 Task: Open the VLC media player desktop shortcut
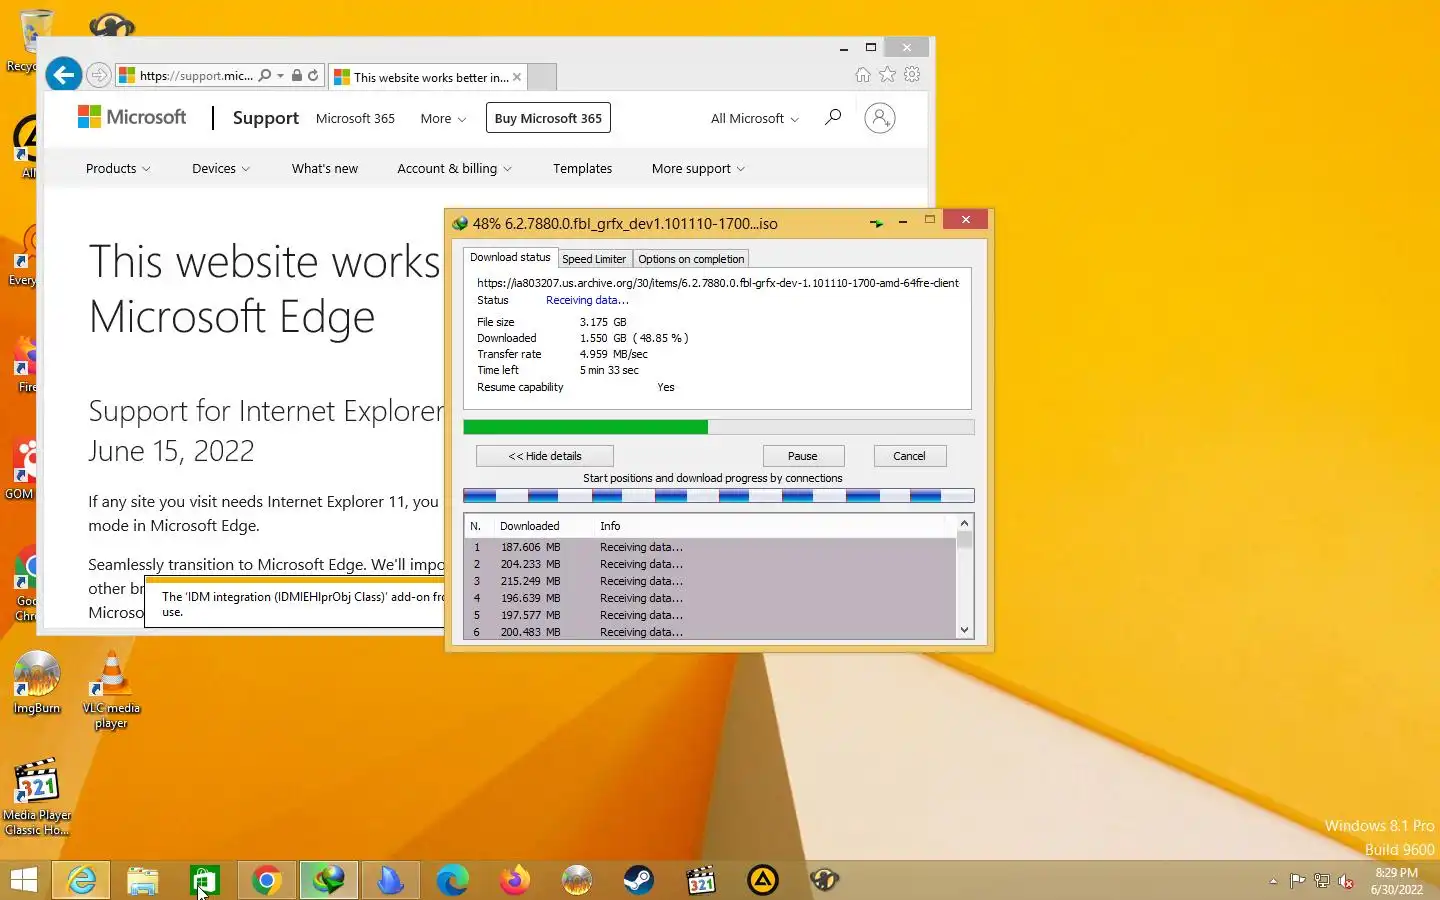(x=111, y=689)
